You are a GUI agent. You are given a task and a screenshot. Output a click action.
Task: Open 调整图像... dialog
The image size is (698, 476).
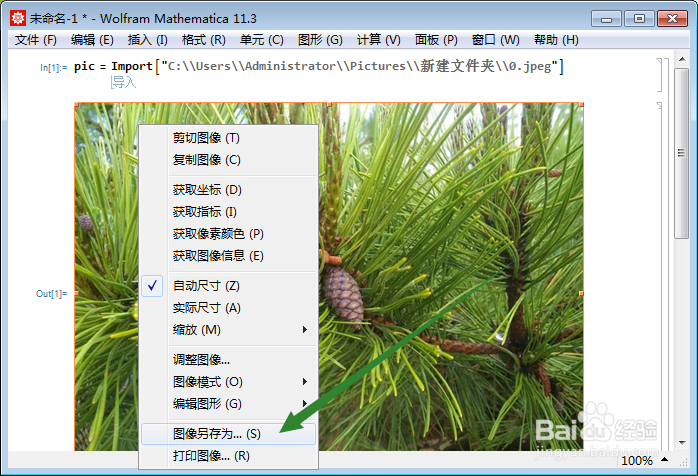[229, 360]
